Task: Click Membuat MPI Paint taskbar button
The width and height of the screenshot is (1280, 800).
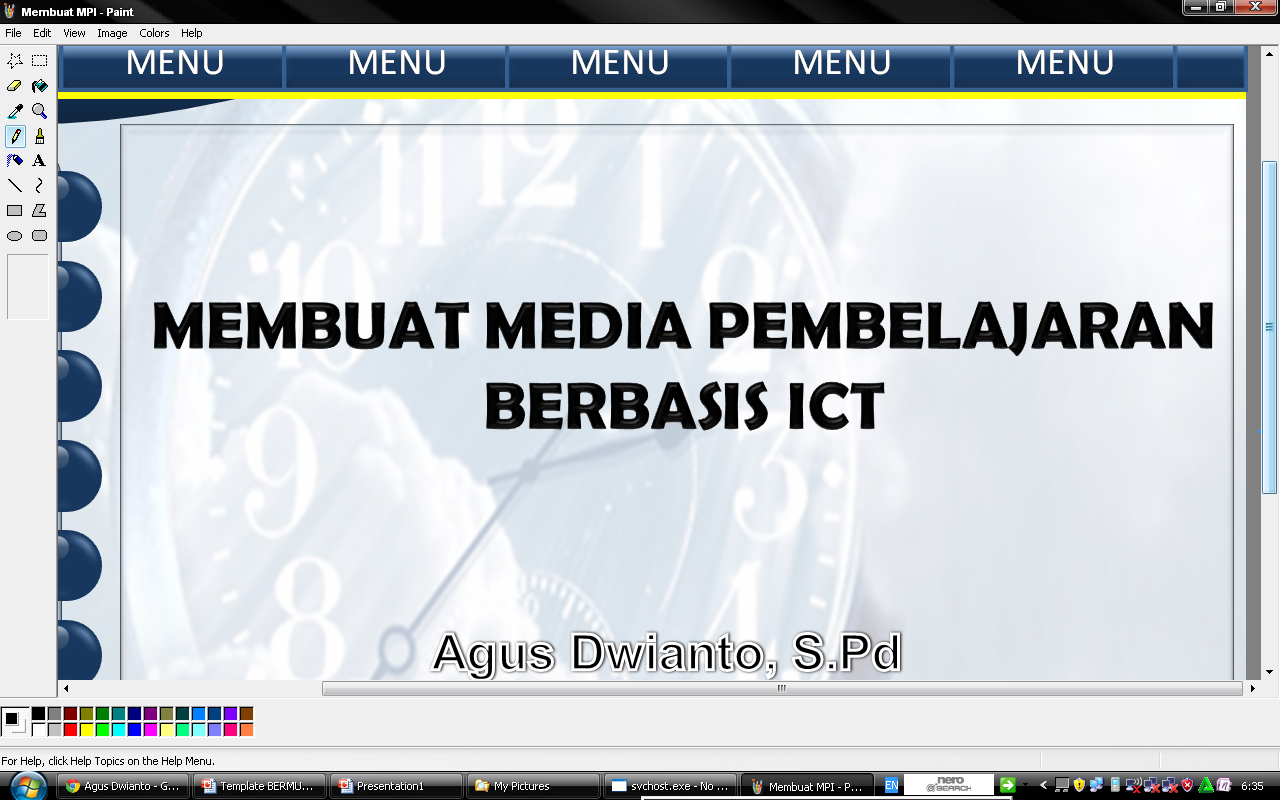Action: pyautogui.click(x=808, y=786)
